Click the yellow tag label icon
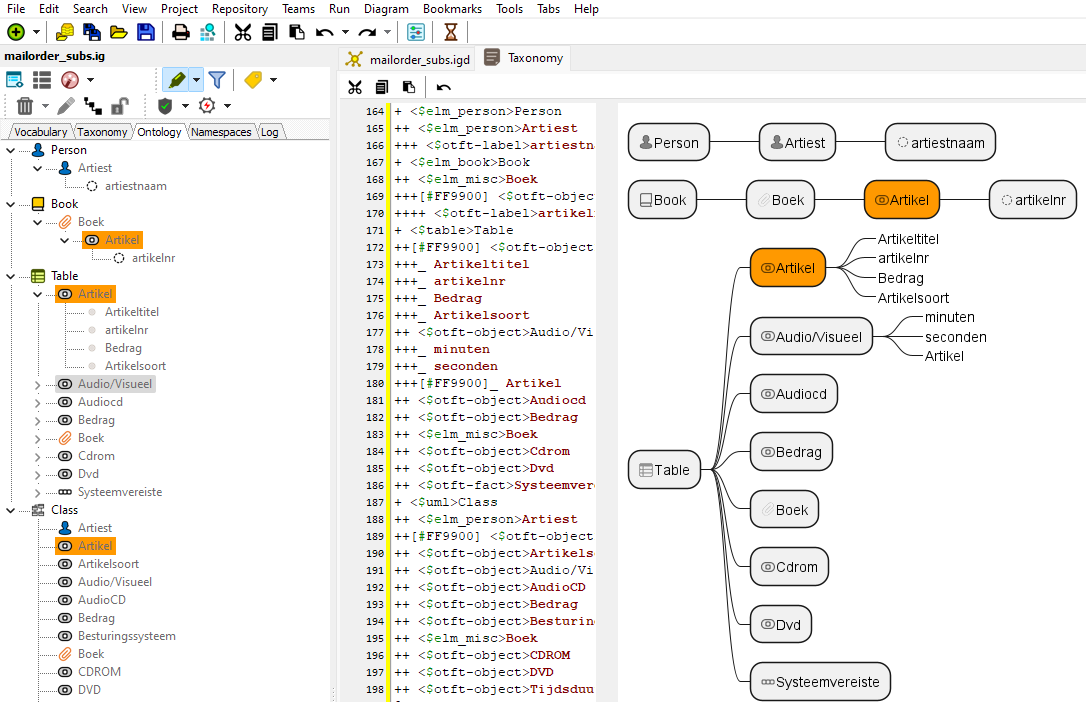The height and width of the screenshot is (702, 1086). pos(253,80)
